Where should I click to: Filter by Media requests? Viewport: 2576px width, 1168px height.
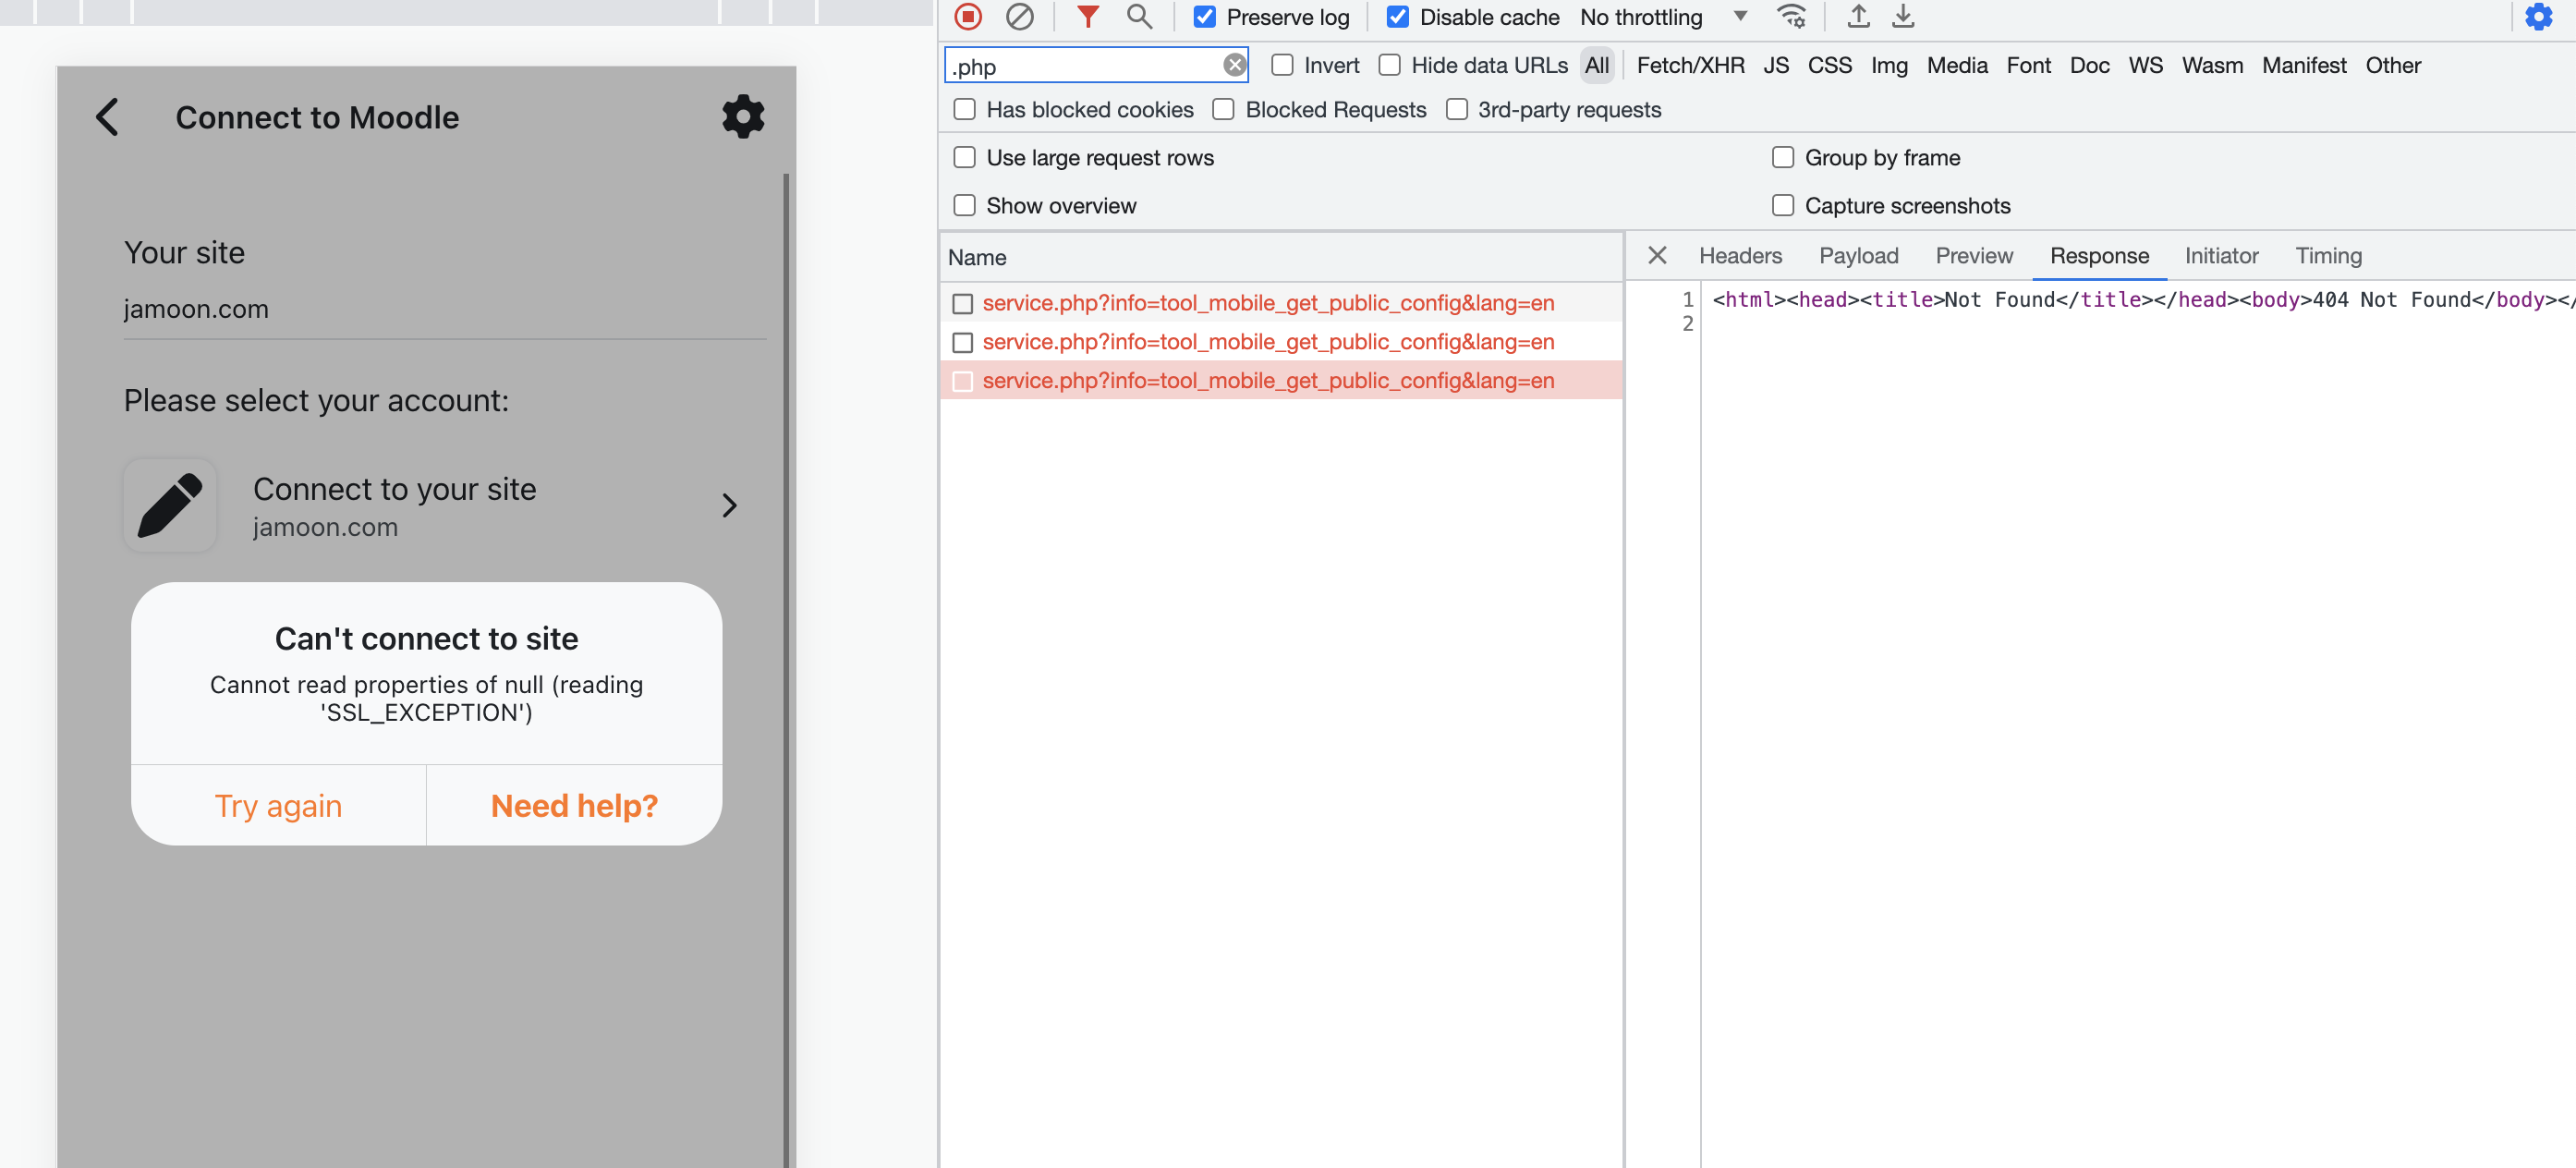(x=1957, y=65)
